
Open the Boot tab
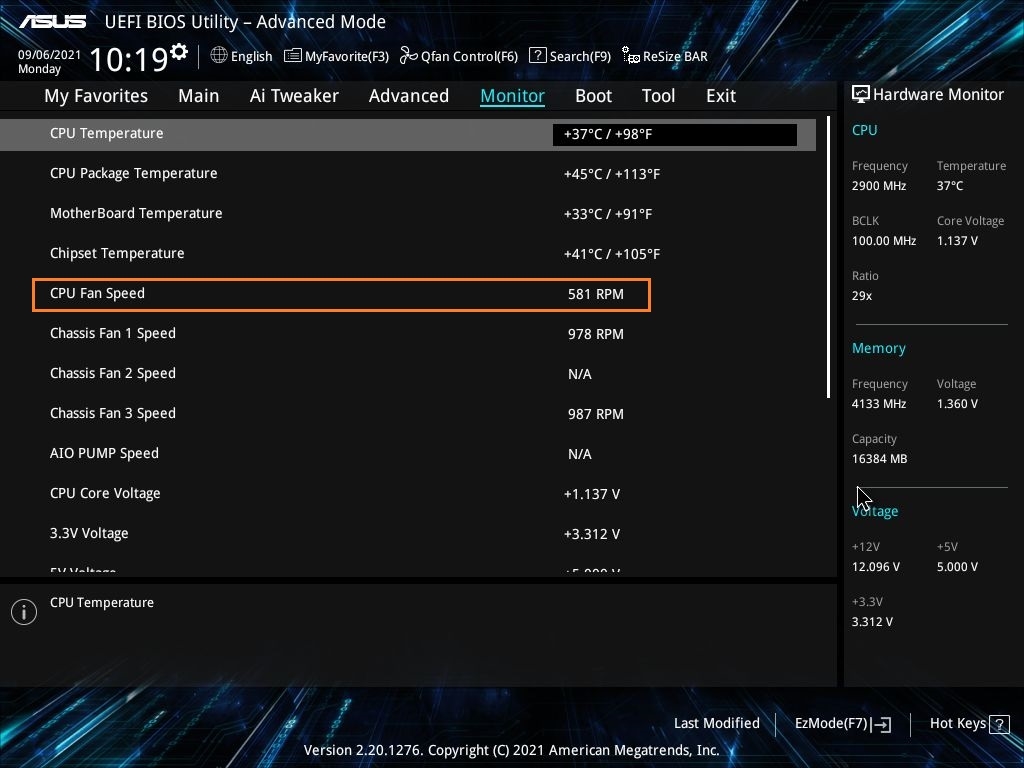pyautogui.click(x=594, y=96)
